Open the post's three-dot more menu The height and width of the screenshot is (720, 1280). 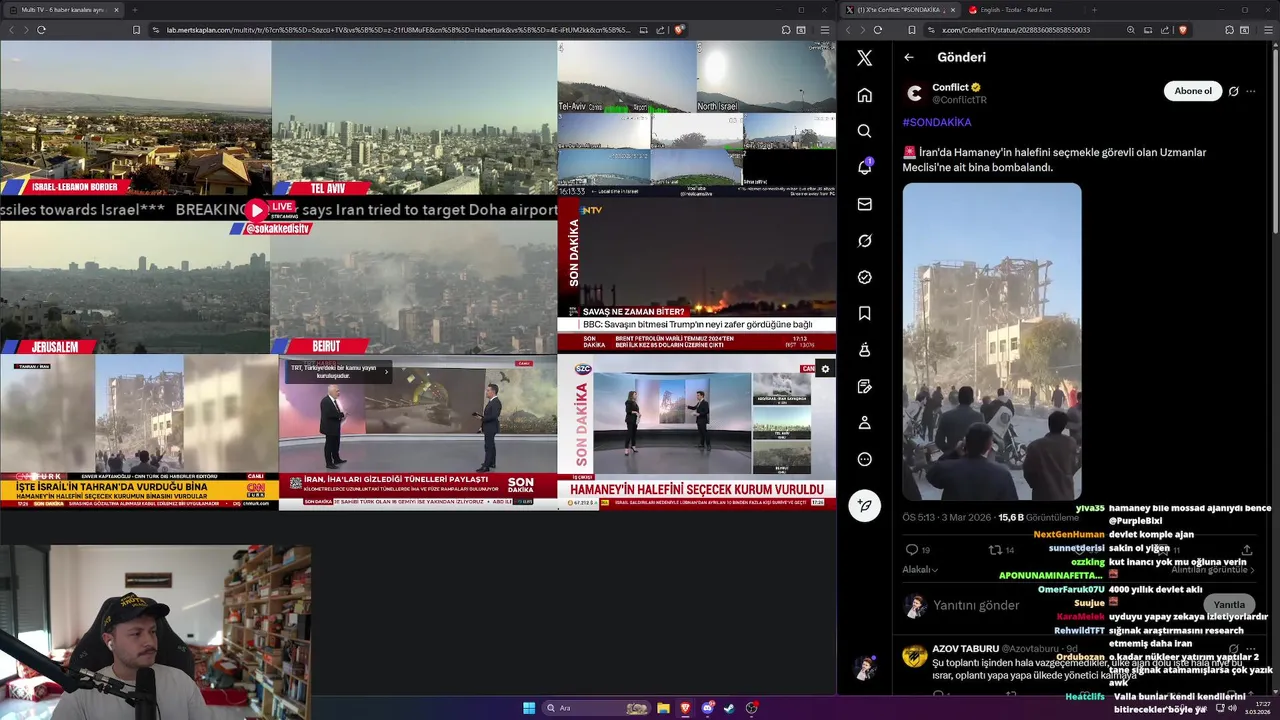pyautogui.click(x=1250, y=91)
